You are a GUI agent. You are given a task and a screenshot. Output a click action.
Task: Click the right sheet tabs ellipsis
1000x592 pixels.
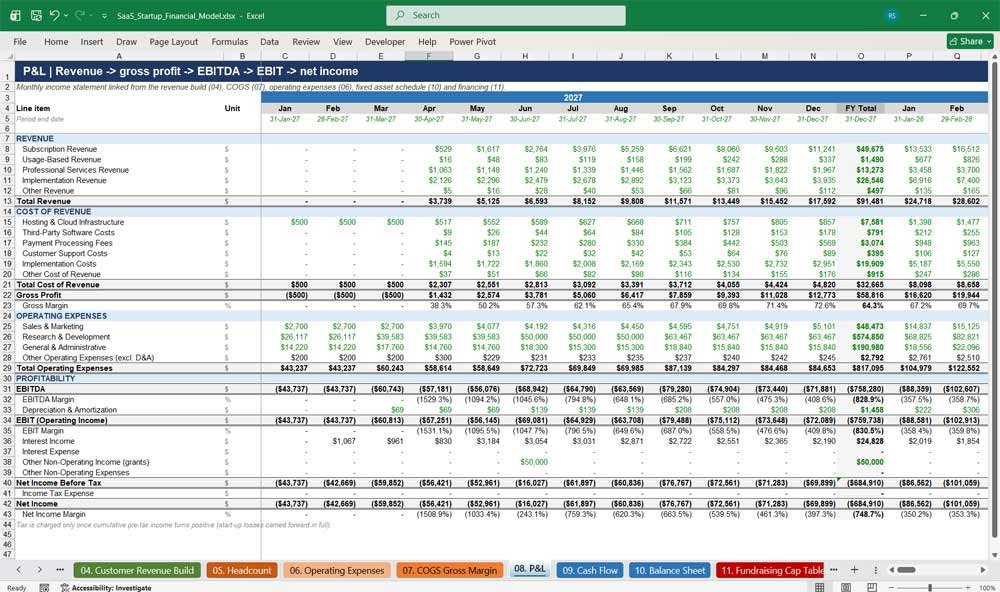(834, 570)
